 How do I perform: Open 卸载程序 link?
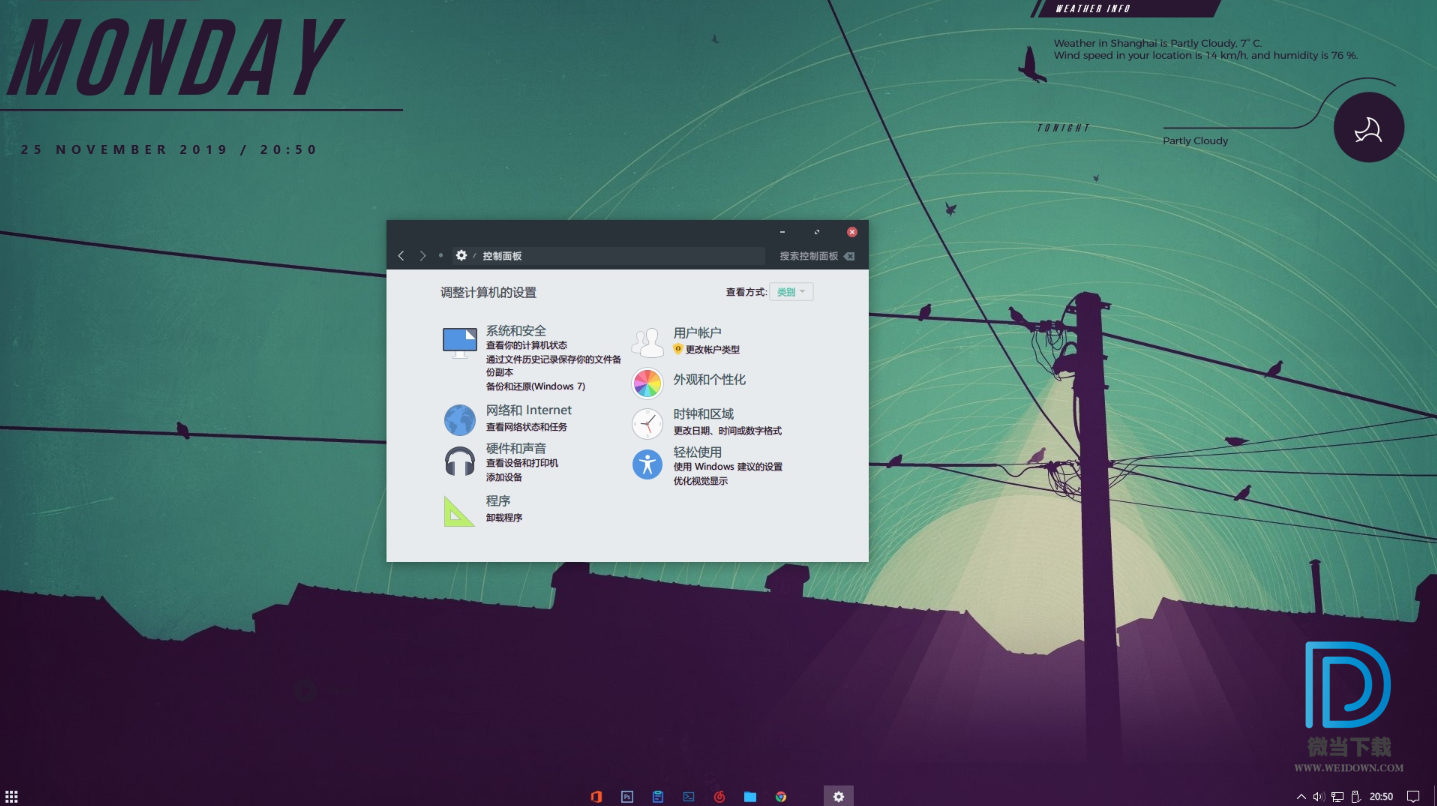pyautogui.click(x=504, y=518)
